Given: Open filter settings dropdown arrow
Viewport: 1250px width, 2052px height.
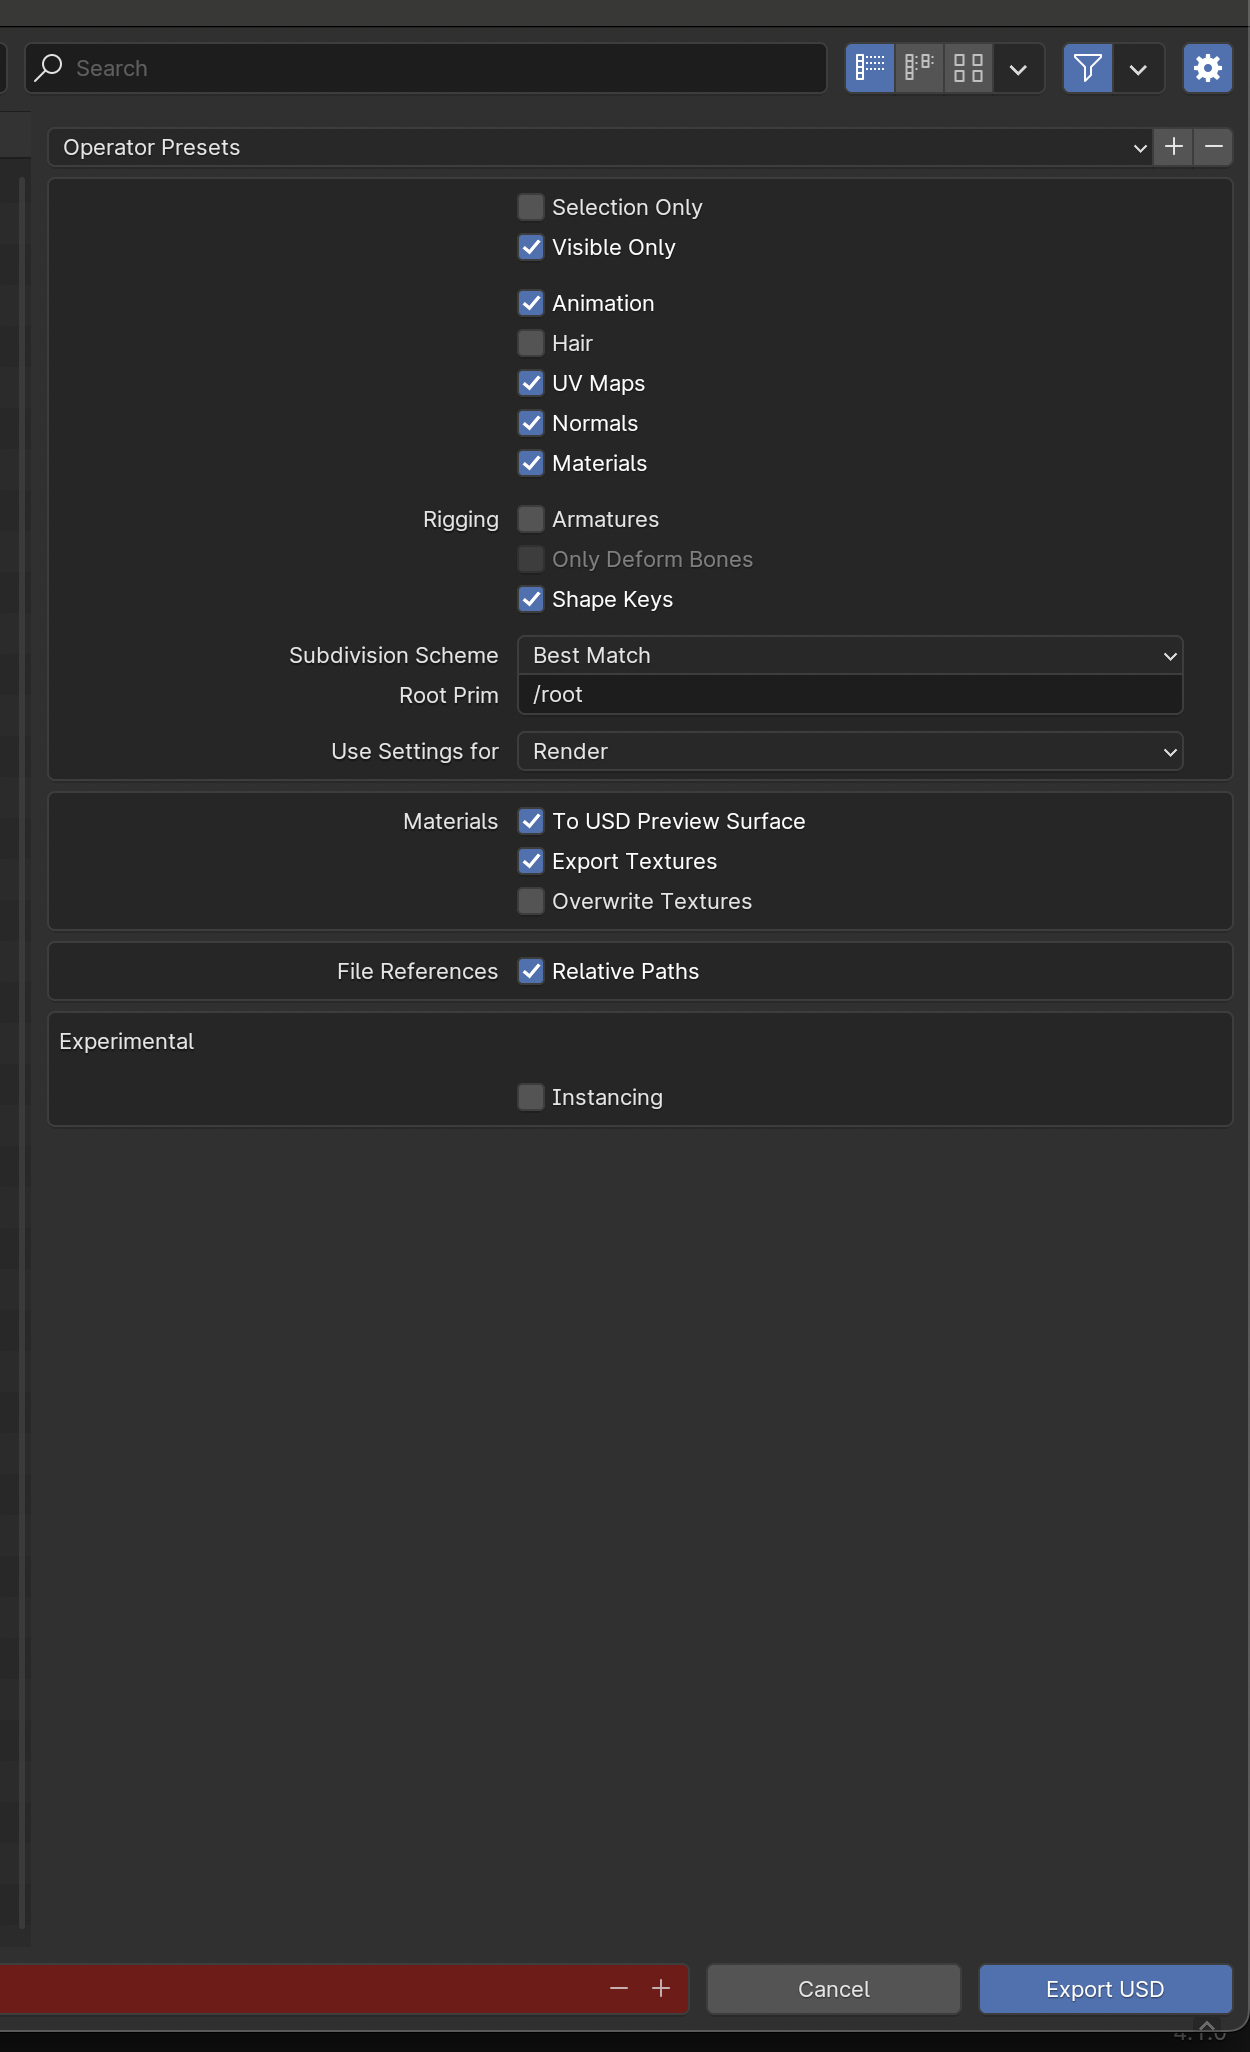Looking at the screenshot, I should click(x=1138, y=68).
